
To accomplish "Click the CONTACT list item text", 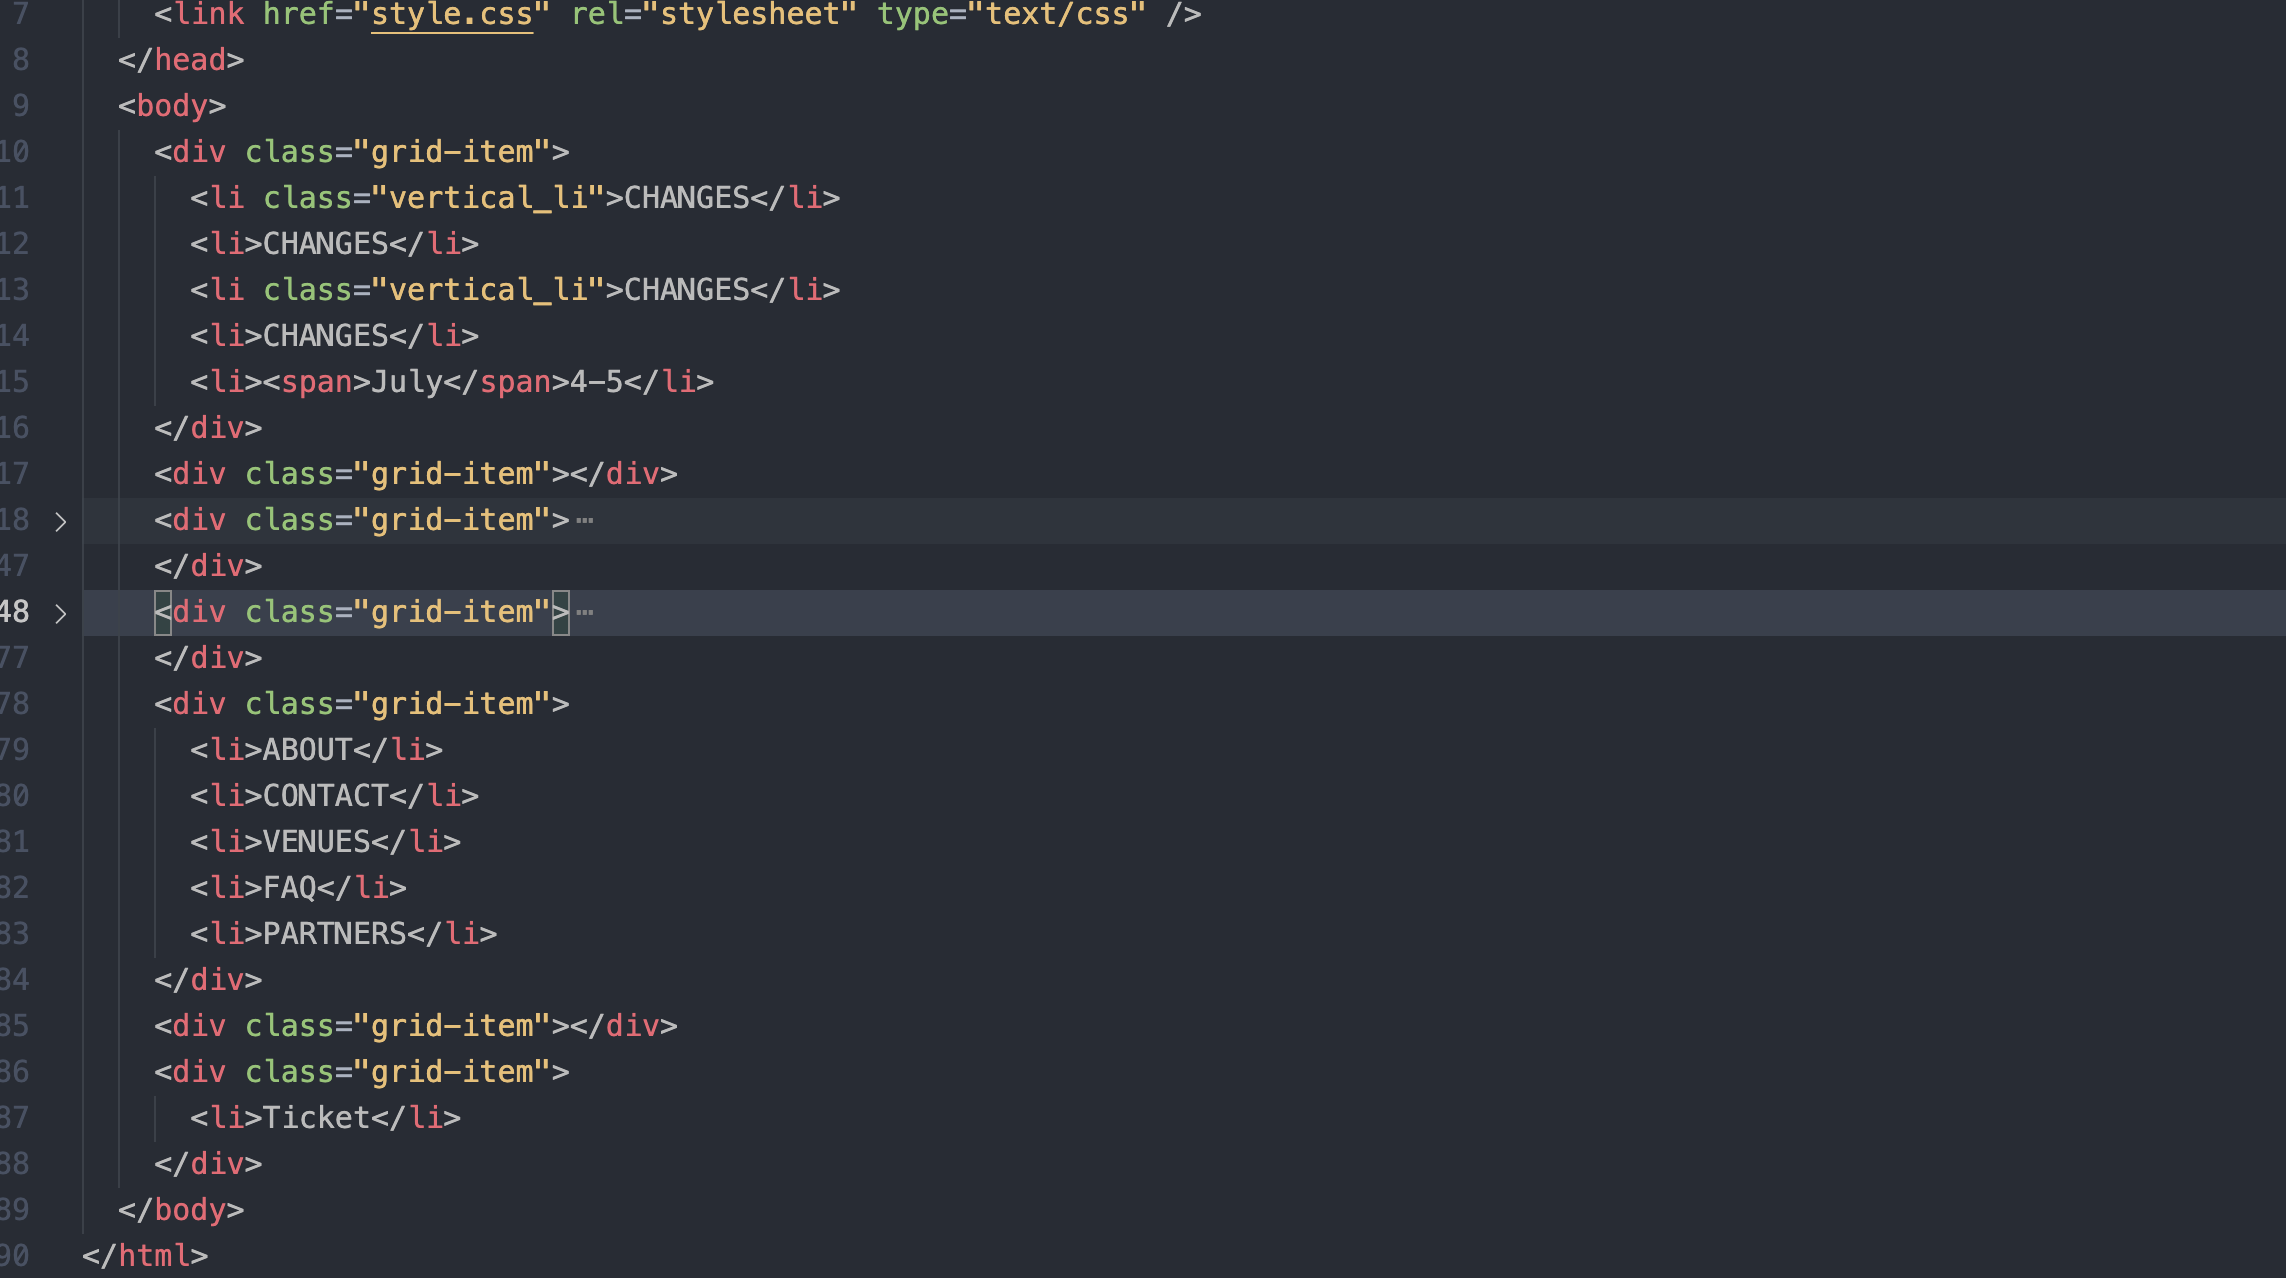I will (x=325, y=796).
